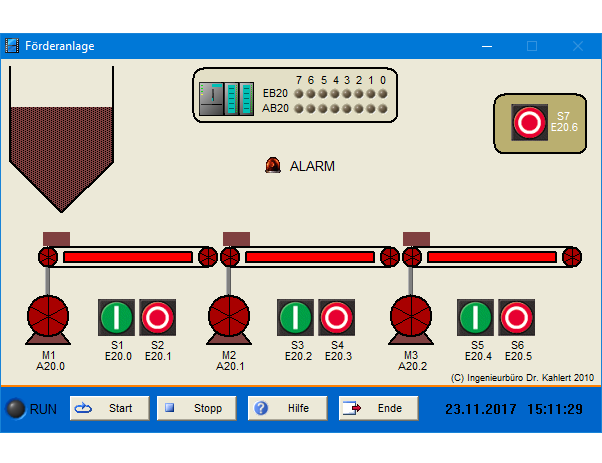Click AB20 bit 2 indicator LED

pos(359,109)
